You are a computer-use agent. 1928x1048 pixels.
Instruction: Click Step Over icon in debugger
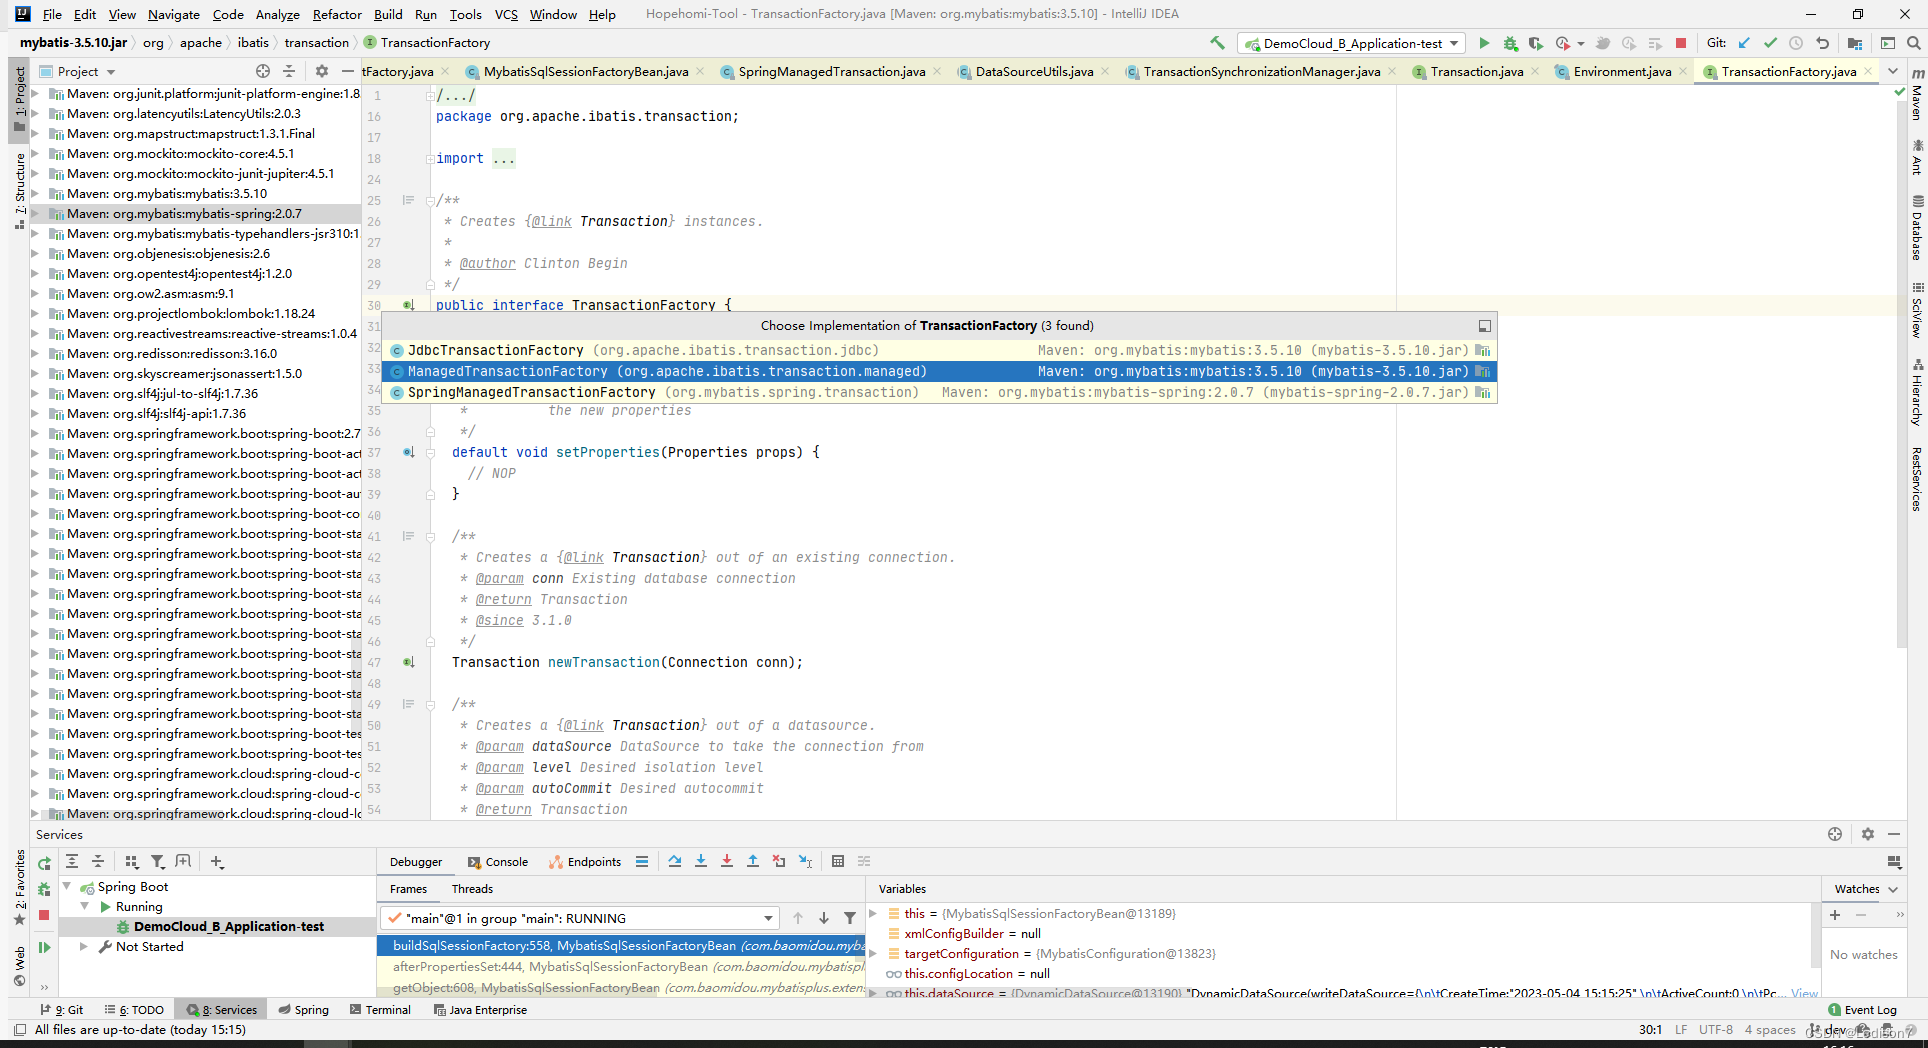tap(675, 861)
